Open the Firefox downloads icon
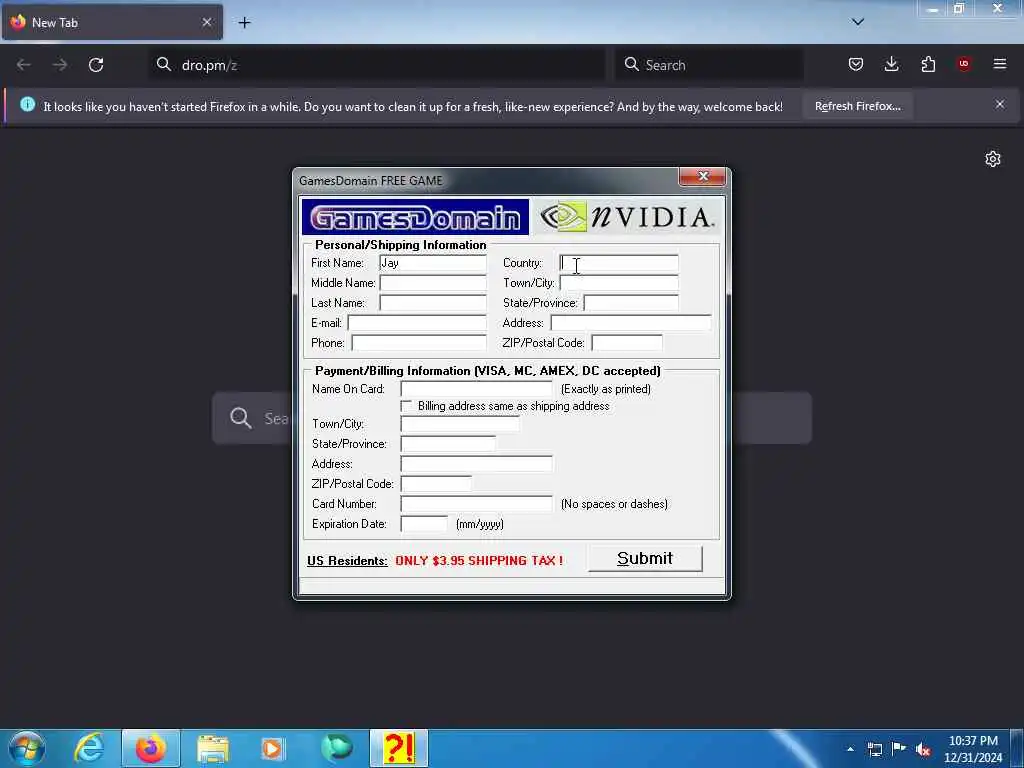This screenshot has height=768, width=1024. pos(891,64)
